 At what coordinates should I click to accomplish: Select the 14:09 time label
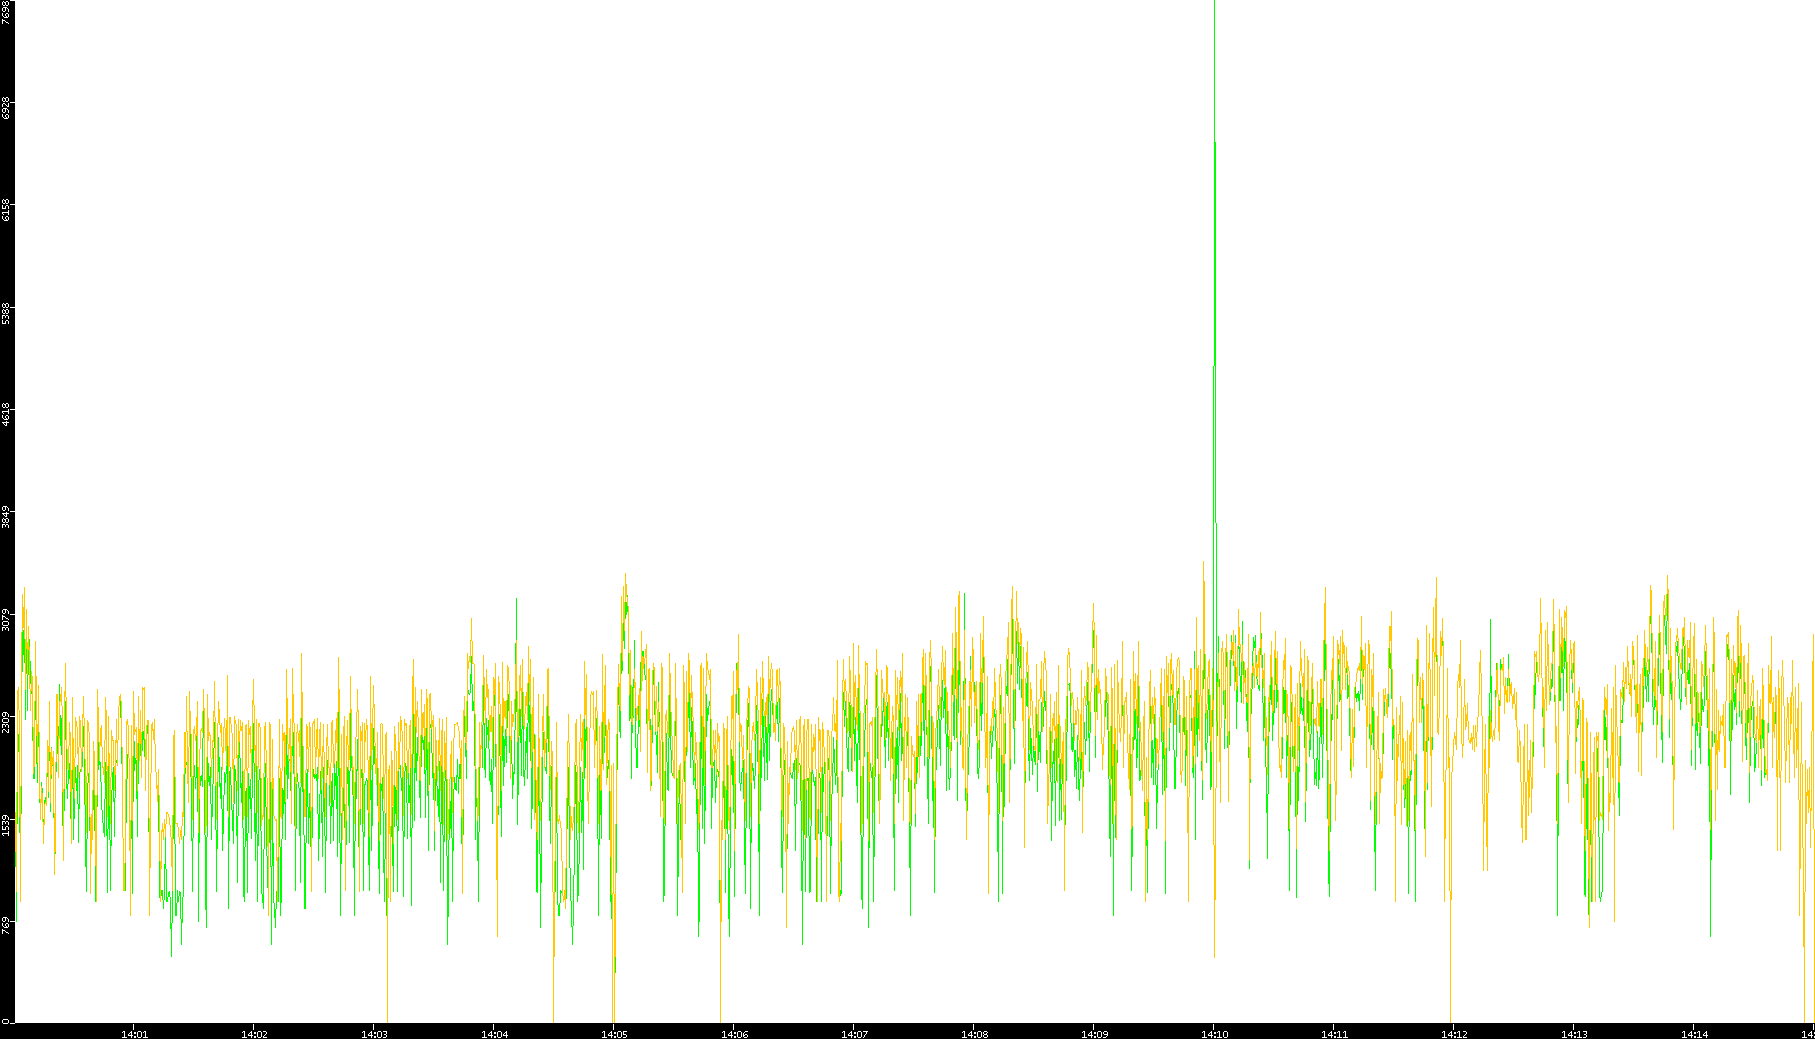pyautogui.click(x=1094, y=1034)
